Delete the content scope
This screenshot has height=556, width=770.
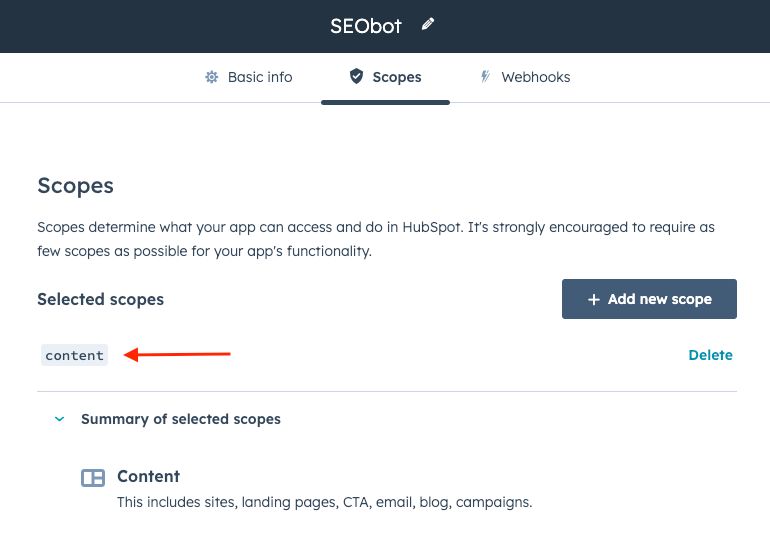(x=710, y=355)
